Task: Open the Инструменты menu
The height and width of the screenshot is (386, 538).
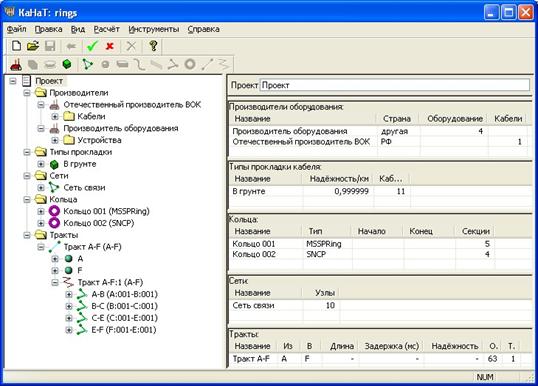Action: (x=154, y=29)
